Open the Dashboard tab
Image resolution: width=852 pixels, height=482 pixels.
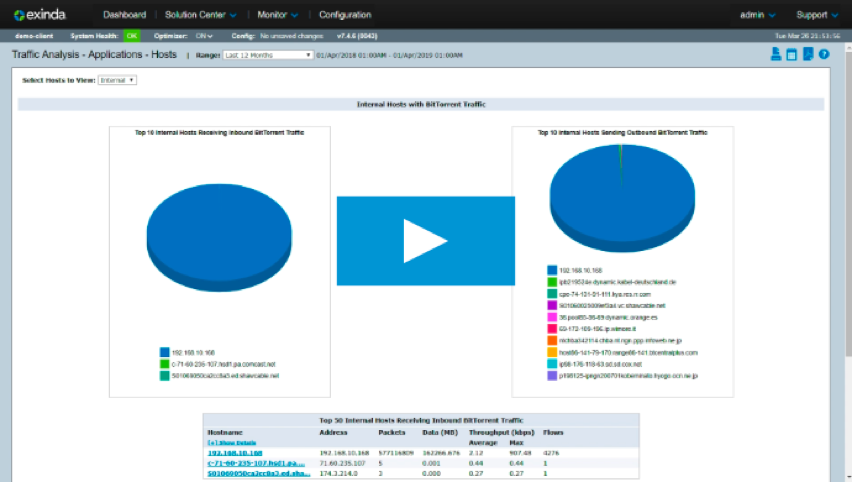[124, 15]
